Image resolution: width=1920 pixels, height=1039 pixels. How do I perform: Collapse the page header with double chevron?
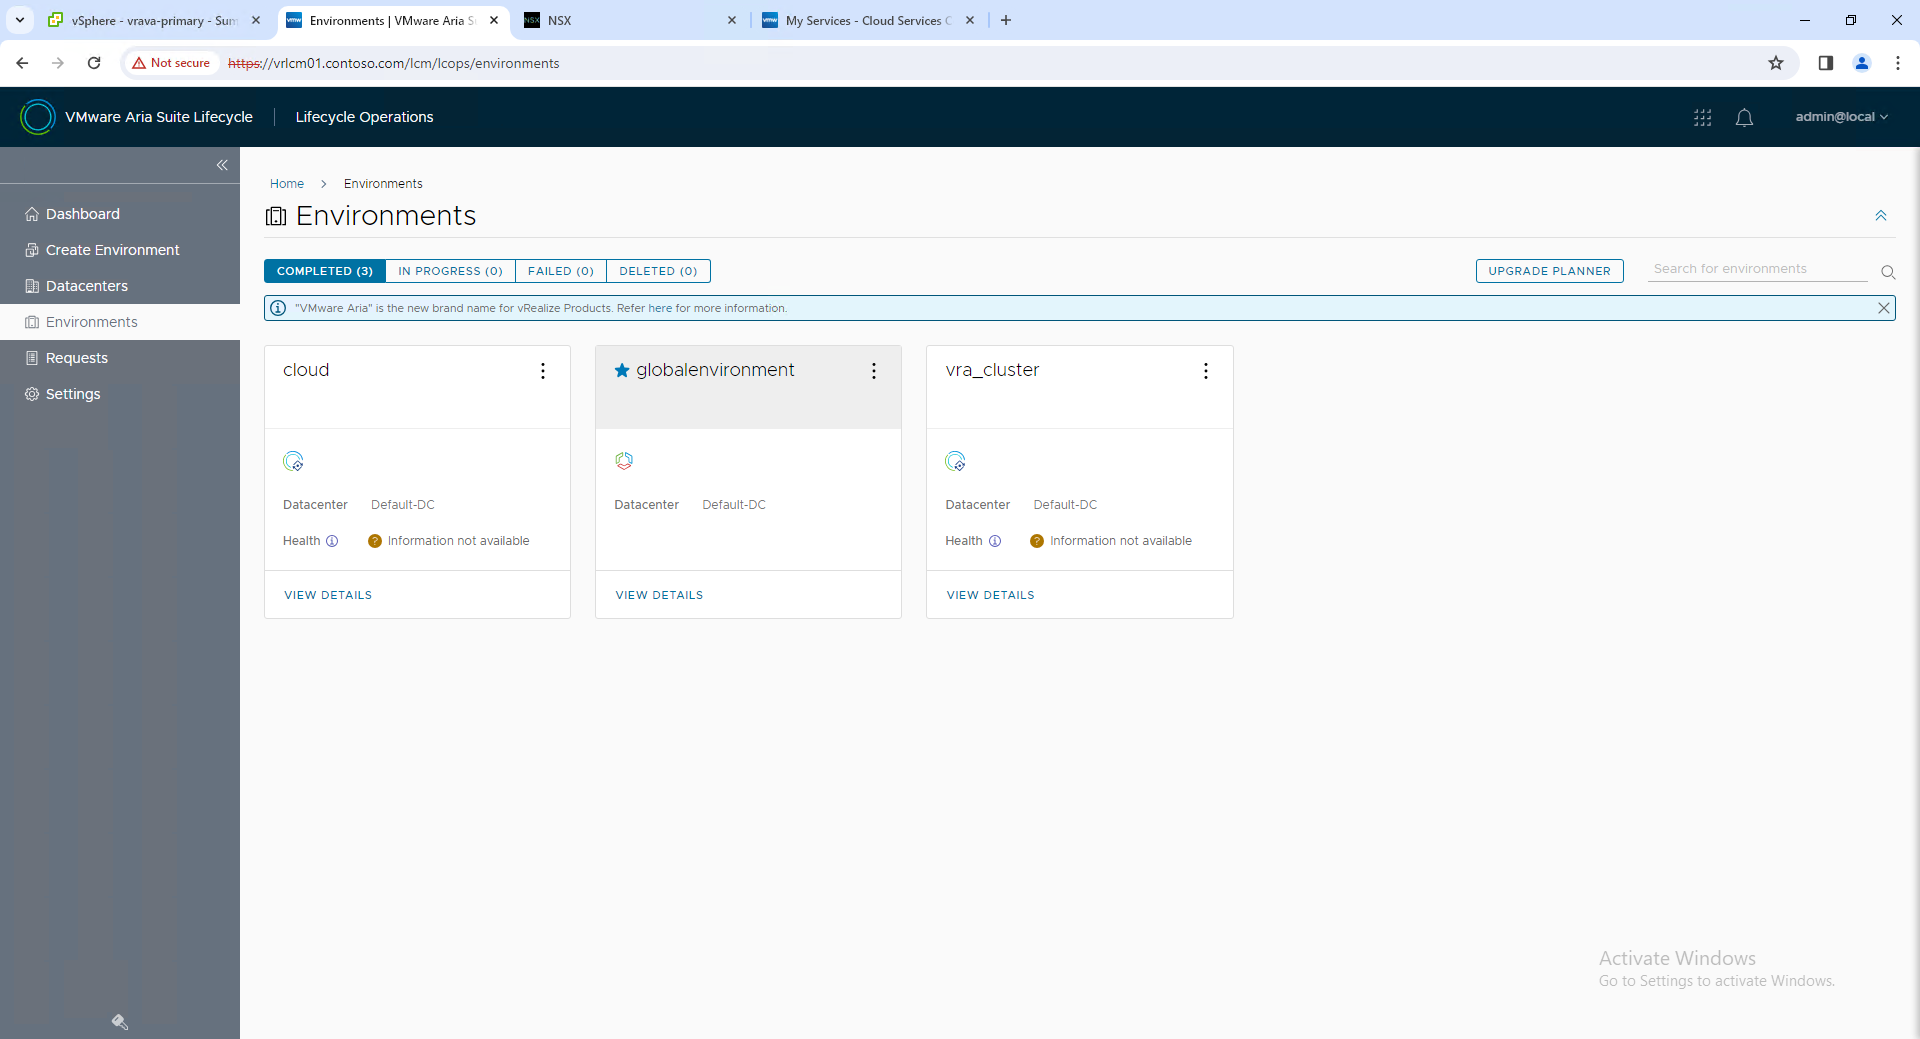point(1881,216)
